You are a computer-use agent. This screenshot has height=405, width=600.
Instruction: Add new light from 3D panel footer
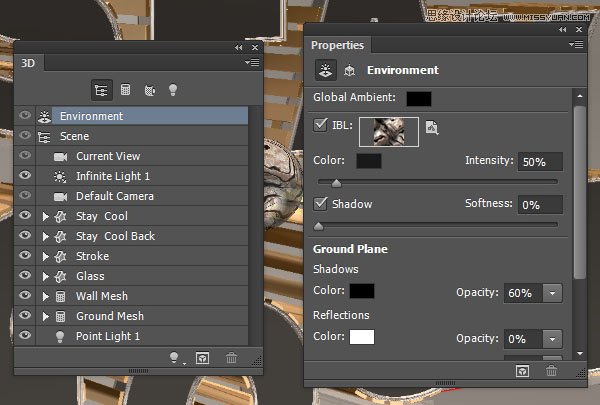[x=176, y=357]
